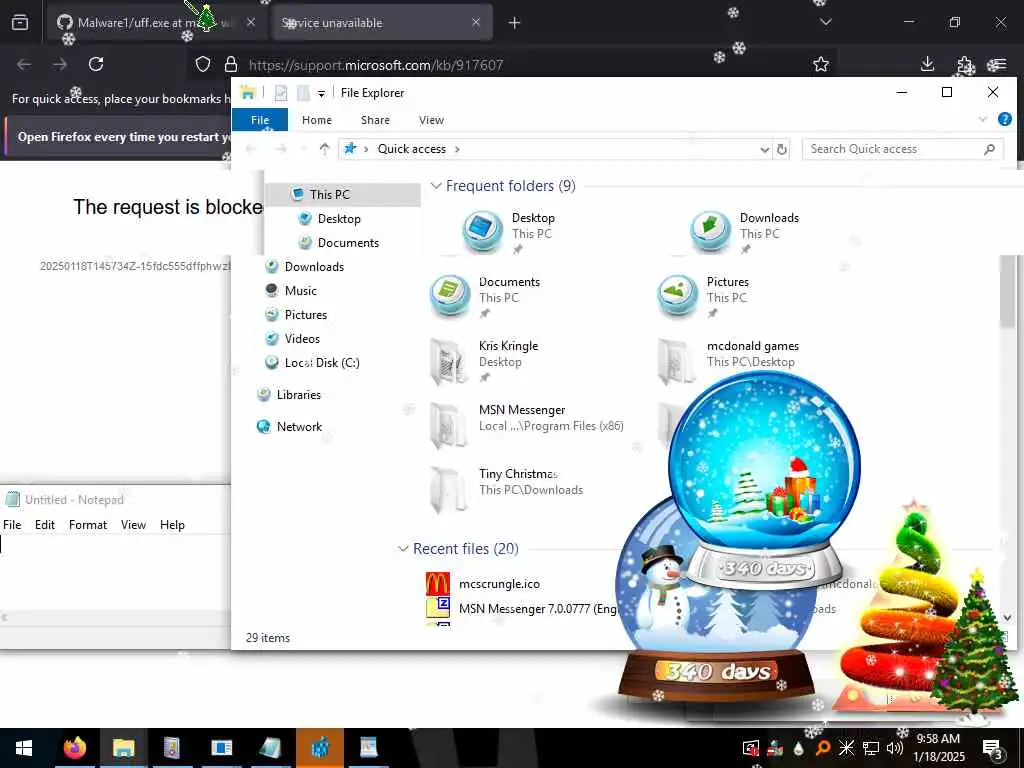This screenshot has height=768, width=1024.
Task: Open a new Firefox tab
Action: 515,23
